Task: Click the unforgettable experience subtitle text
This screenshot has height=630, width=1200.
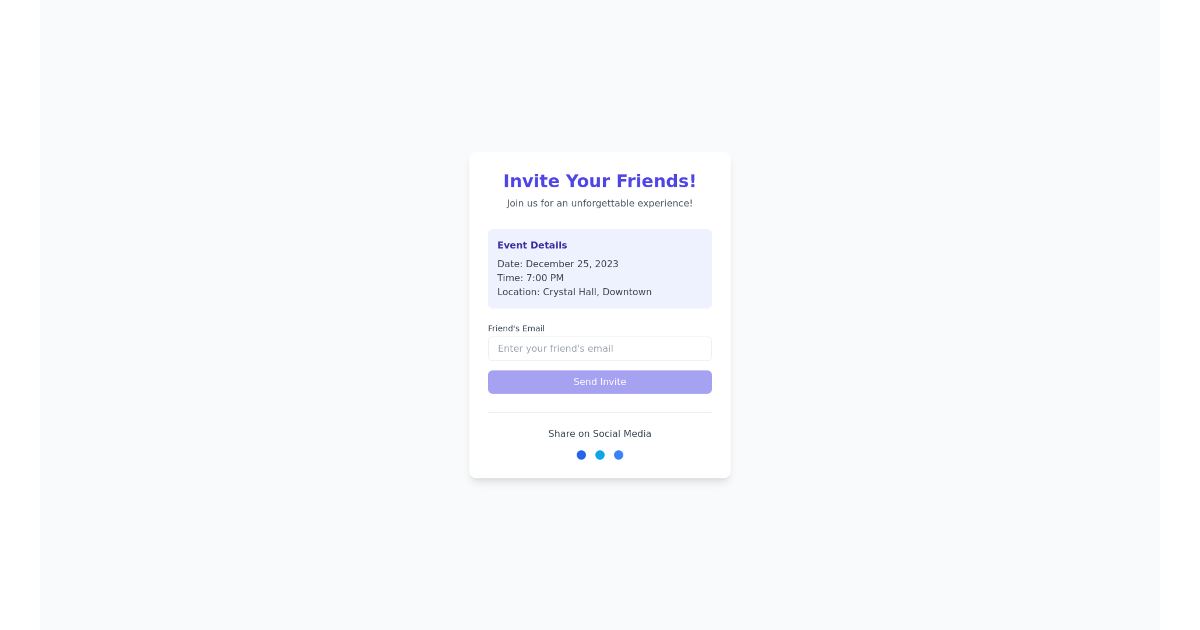Action: [600, 202]
